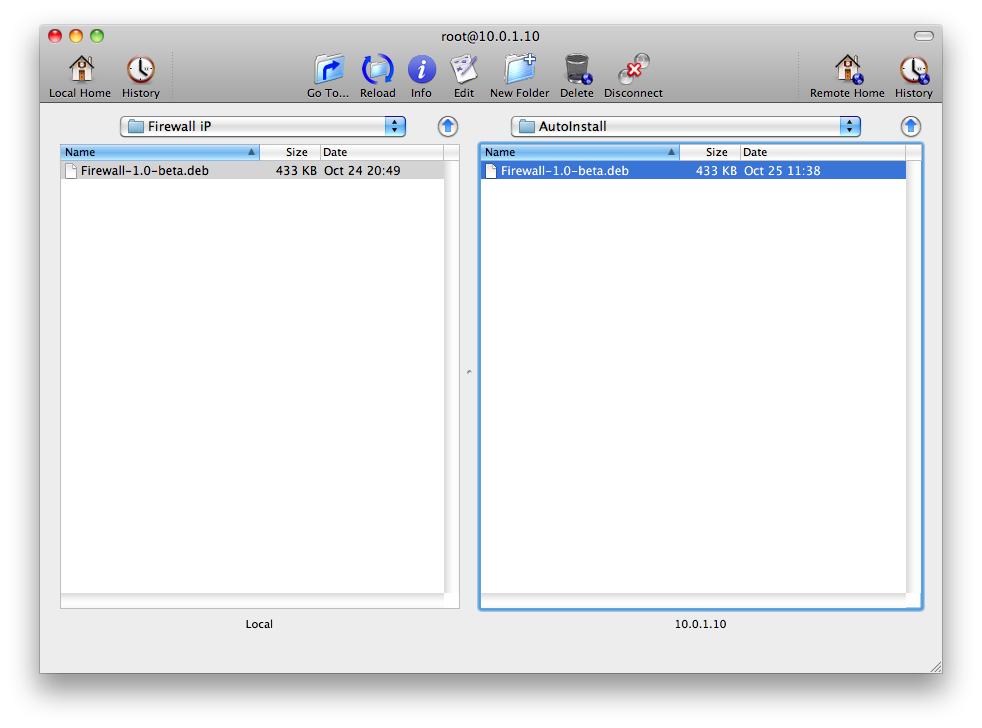Reload the directory listing

pyautogui.click(x=378, y=70)
